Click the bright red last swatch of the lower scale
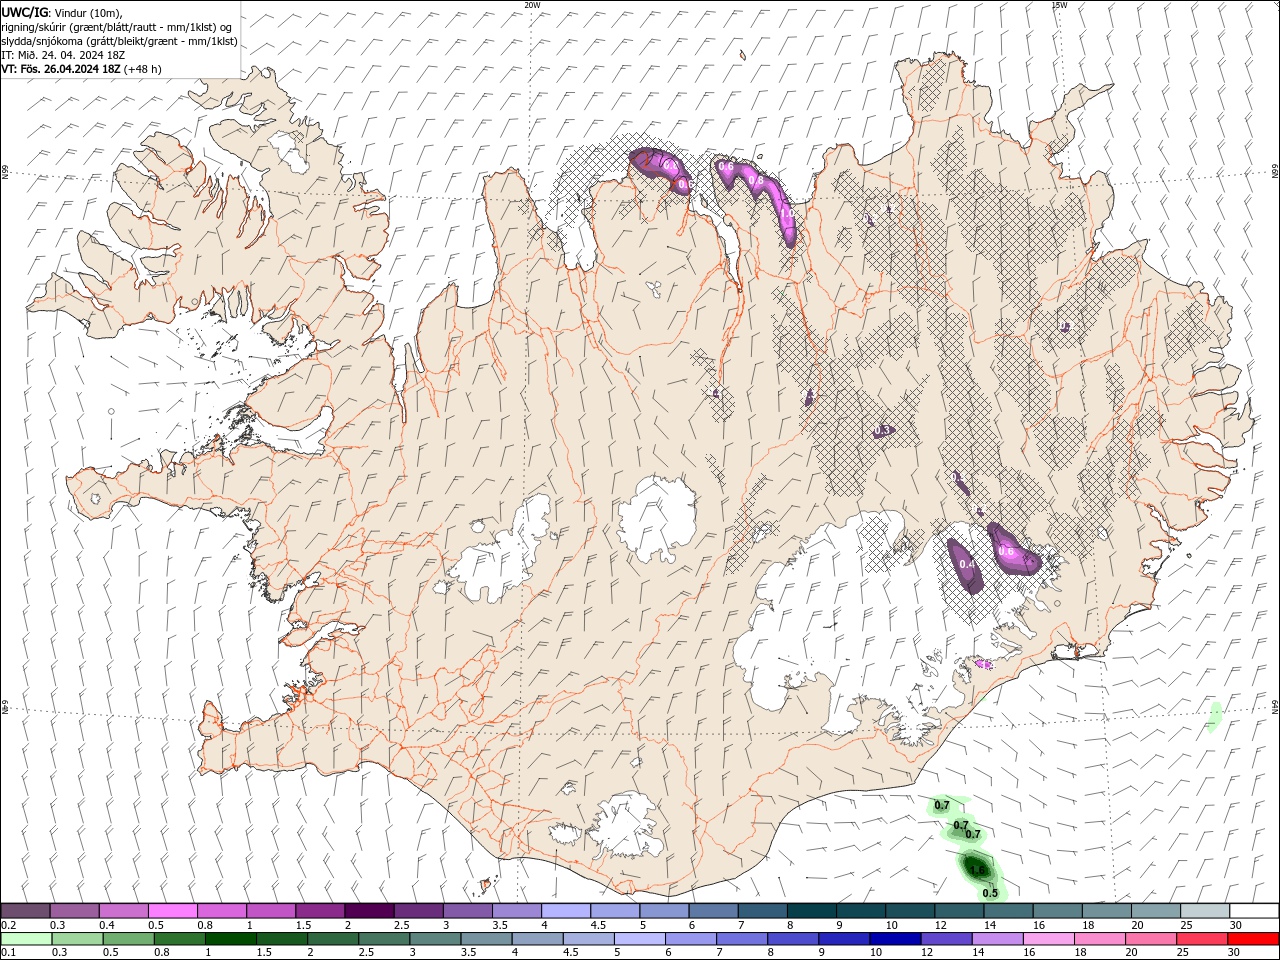The image size is (1280, 960). click(1253, 939)
